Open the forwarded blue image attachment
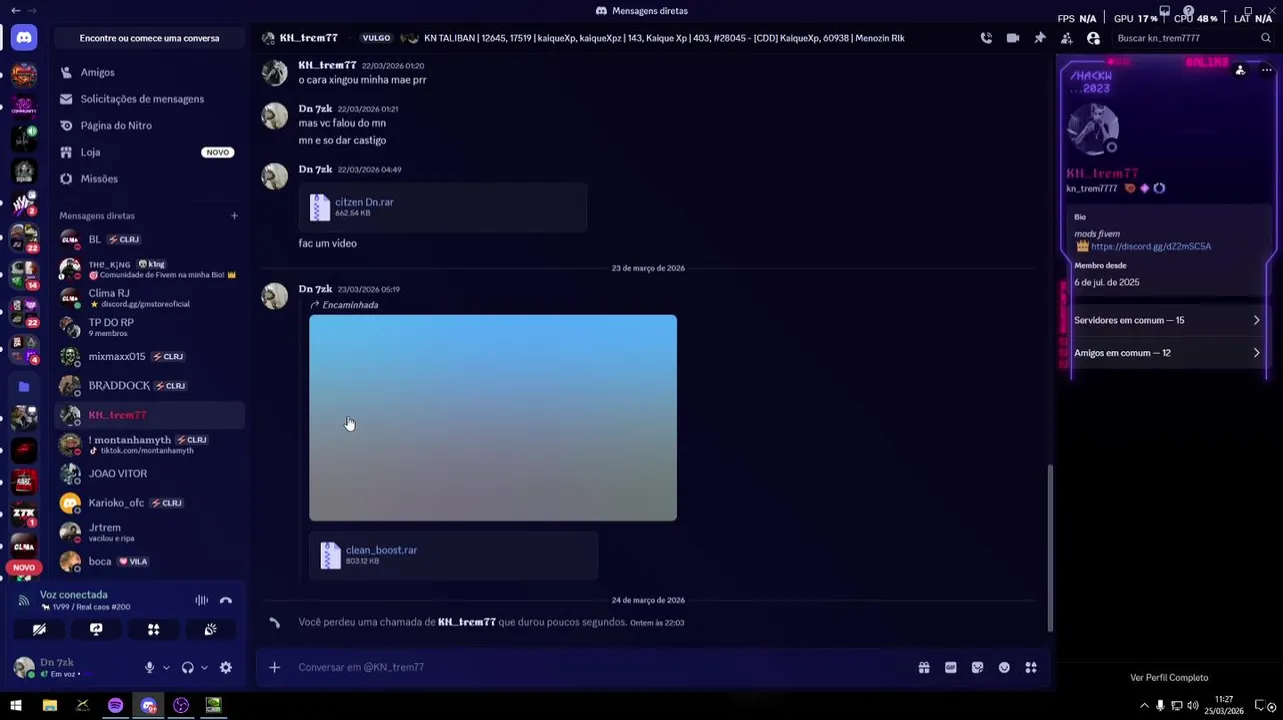This screenshot has height=720, width=1283. 493,418
